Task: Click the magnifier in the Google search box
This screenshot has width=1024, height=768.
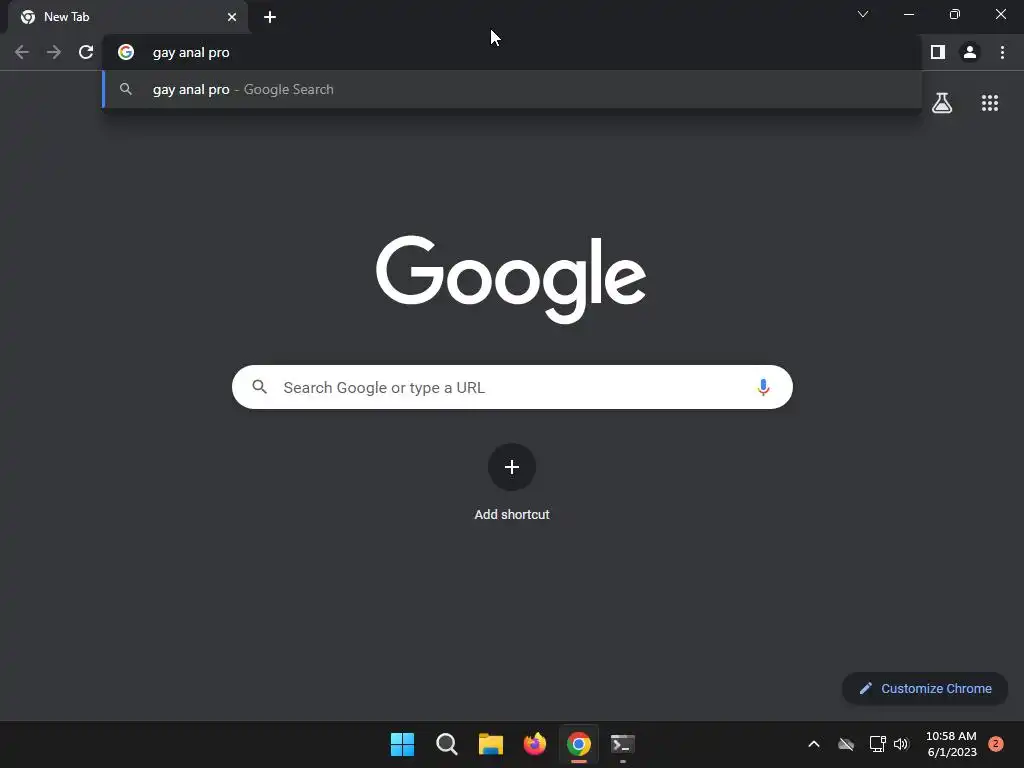Action: point(260,387)
